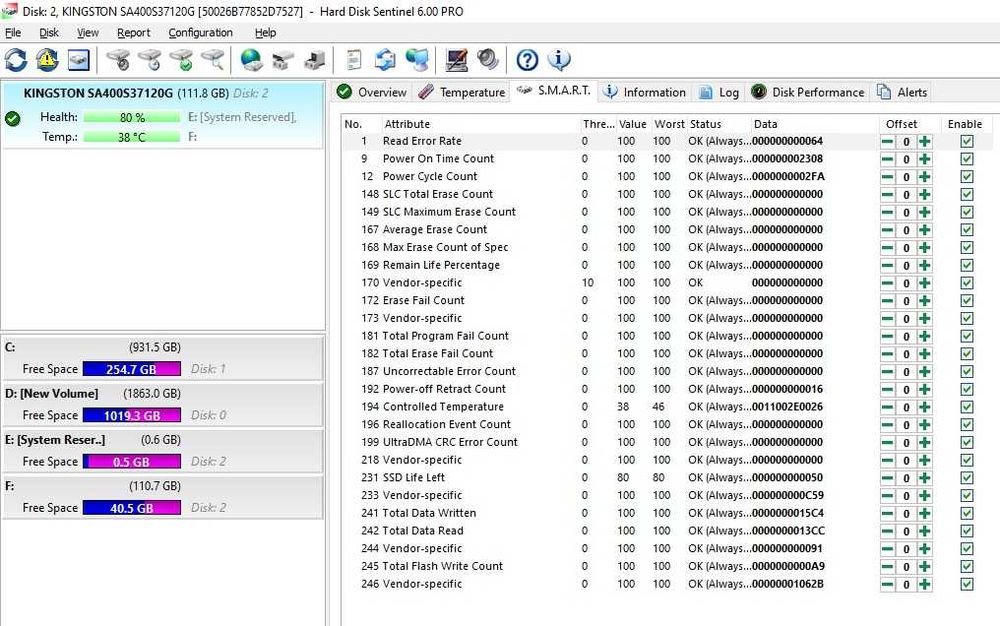Toggle Enable checkbox for Average Erase Count

(x=967, y=229)
